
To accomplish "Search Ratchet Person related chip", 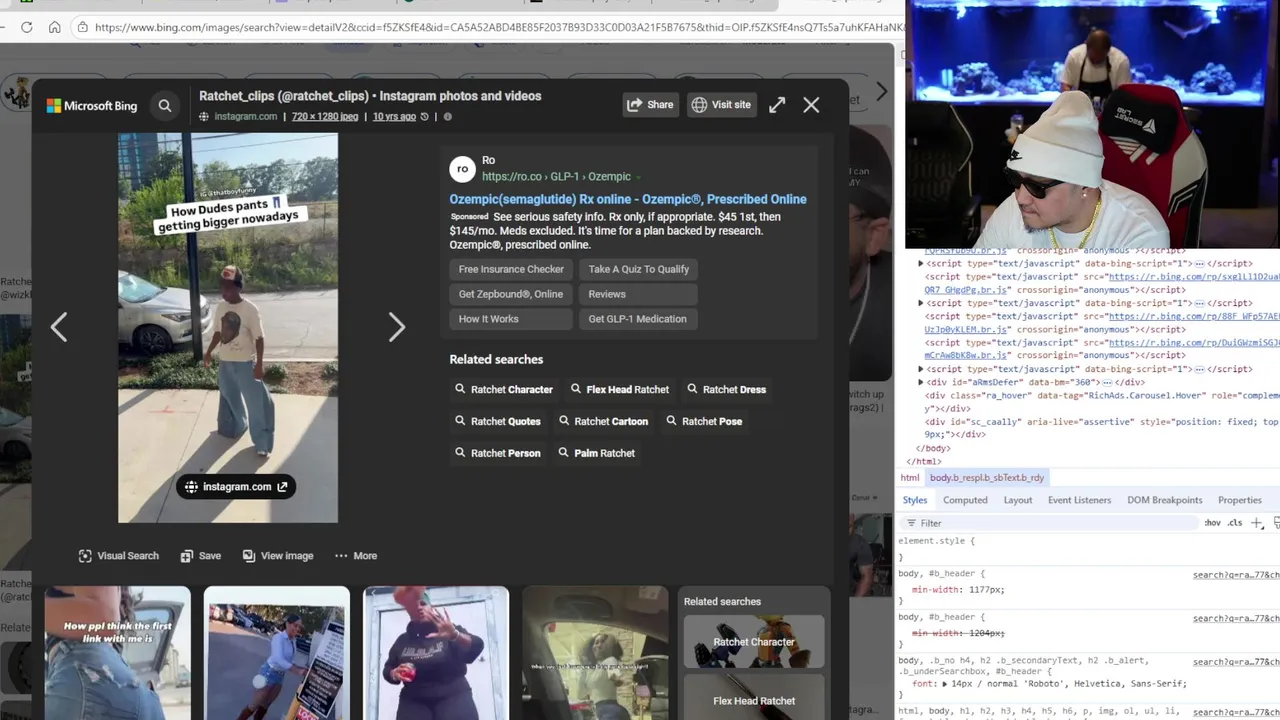I will [498, 454].
